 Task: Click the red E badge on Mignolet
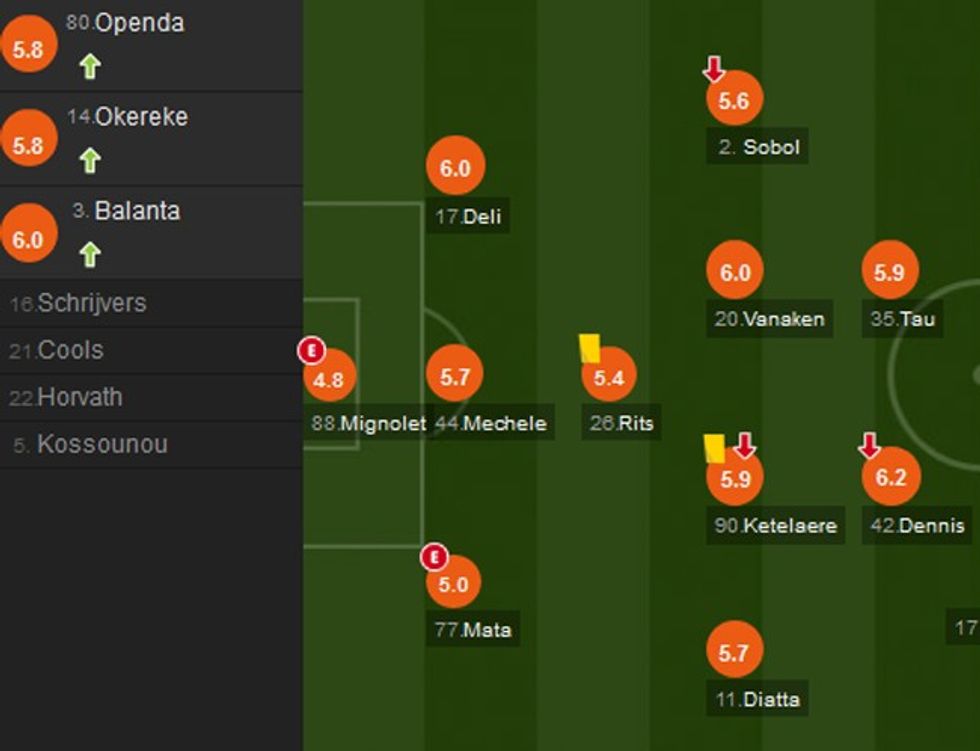tap(313, 351)
